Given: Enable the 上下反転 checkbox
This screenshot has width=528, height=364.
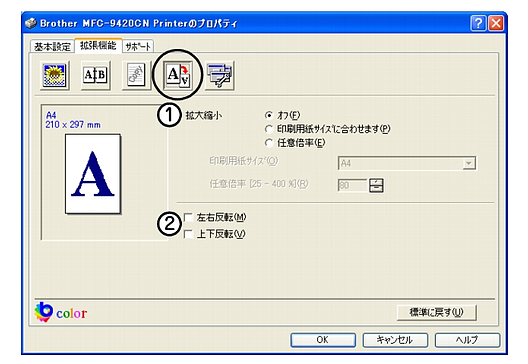Looking at the screenshot, I should tap(188, 234).
